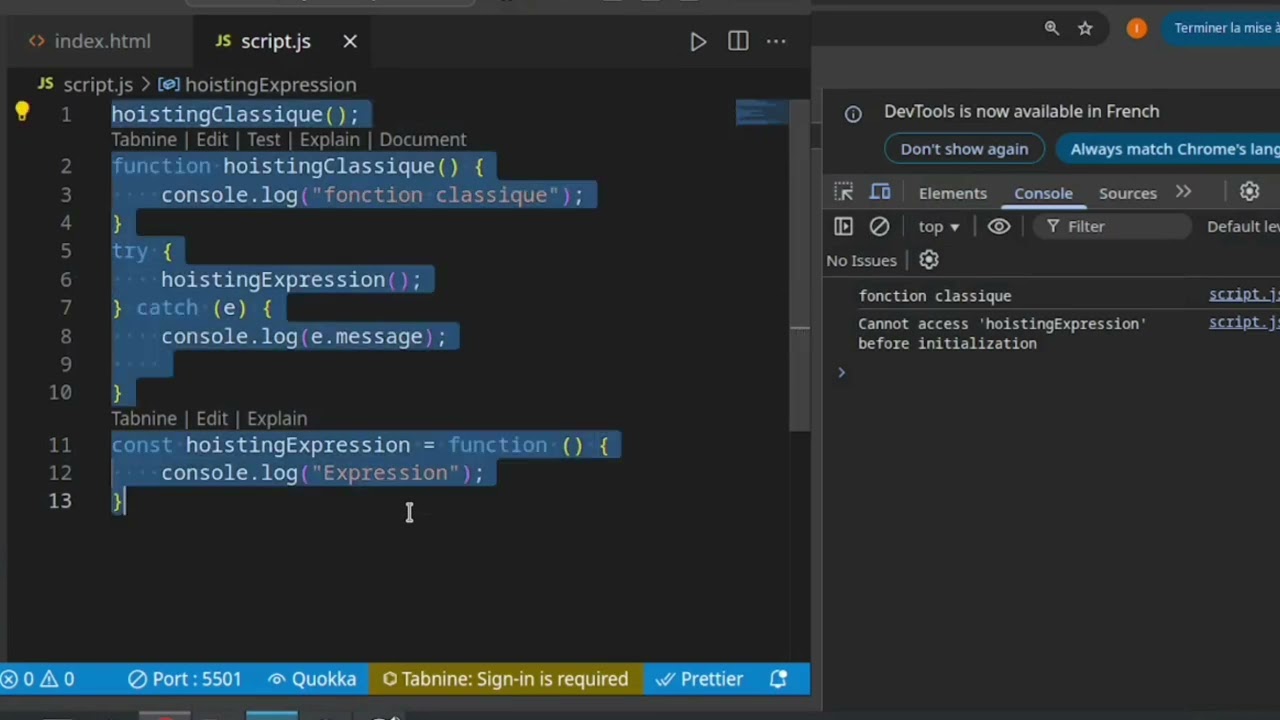The width and height of the screenshot is (1280, 720).
Task: Open the errors and warnings status item
Action: [x=38, y=679]
